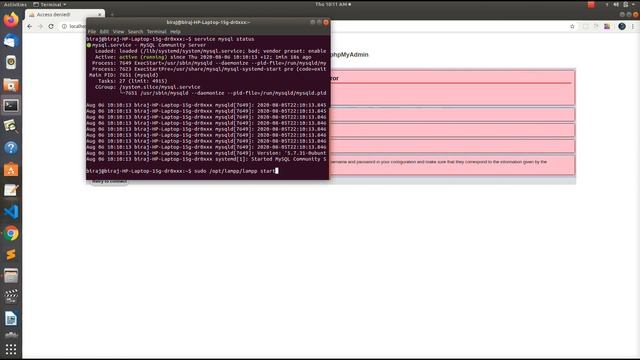Launch Ubuntu Software from the dock
Screen dimensions: 640x360
point(11,169)
